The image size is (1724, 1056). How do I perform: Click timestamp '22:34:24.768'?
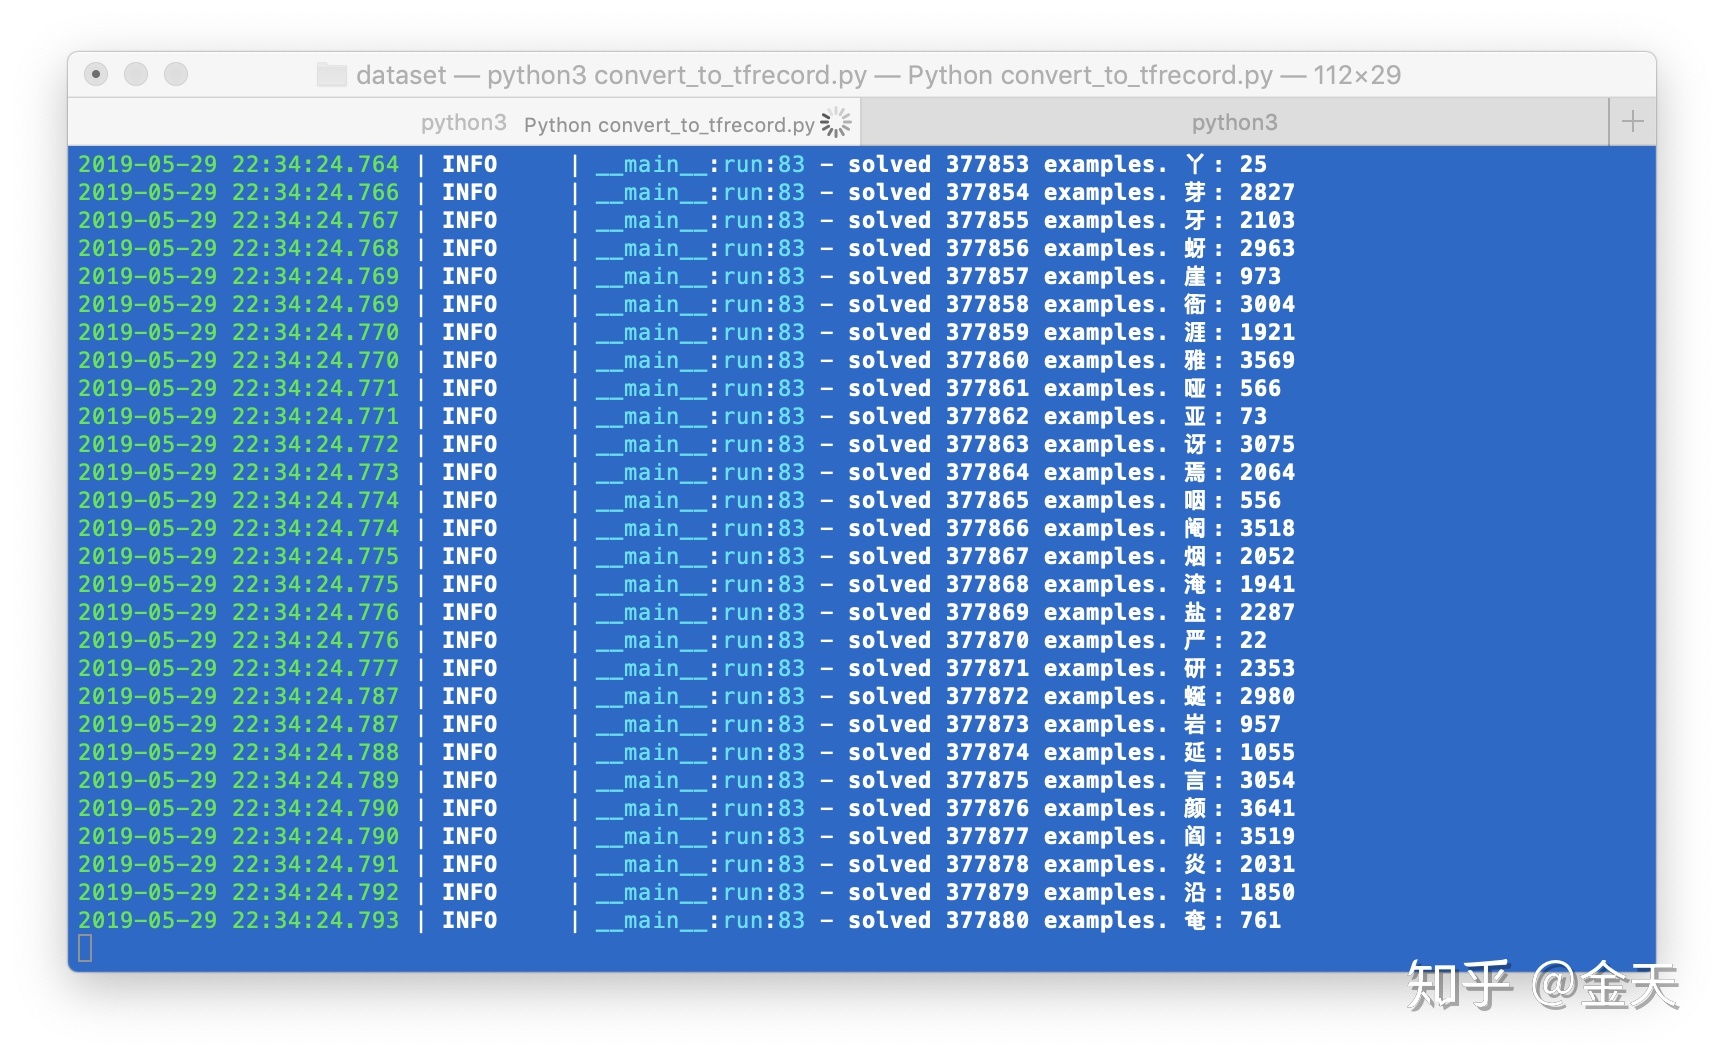pos(315,248)
